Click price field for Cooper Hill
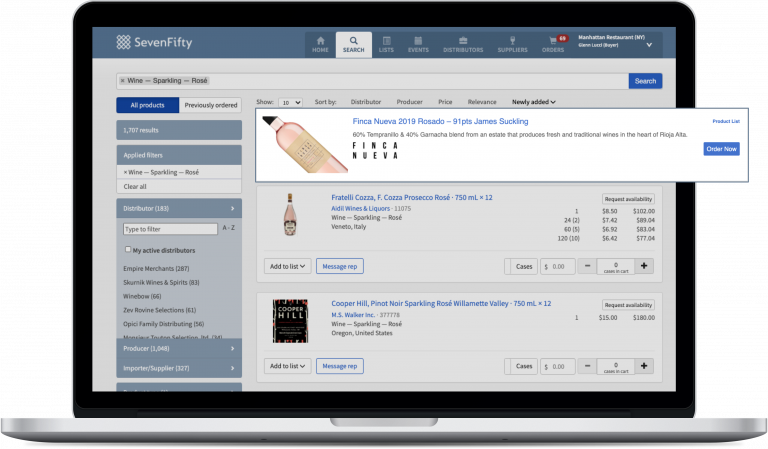 tap(557, 366)
